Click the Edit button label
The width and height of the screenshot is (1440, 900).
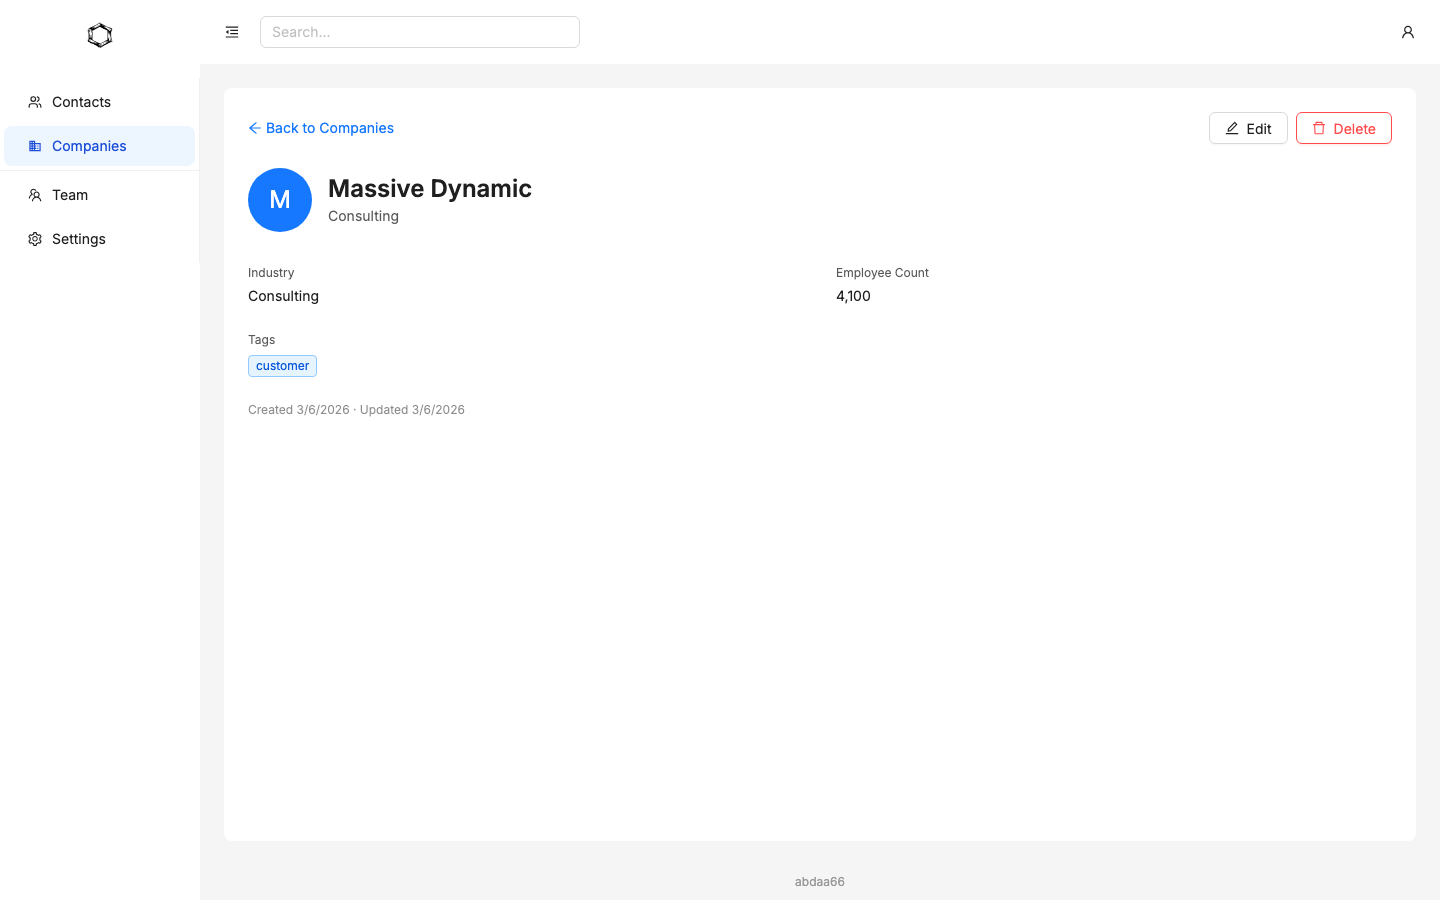[1259, 128]
